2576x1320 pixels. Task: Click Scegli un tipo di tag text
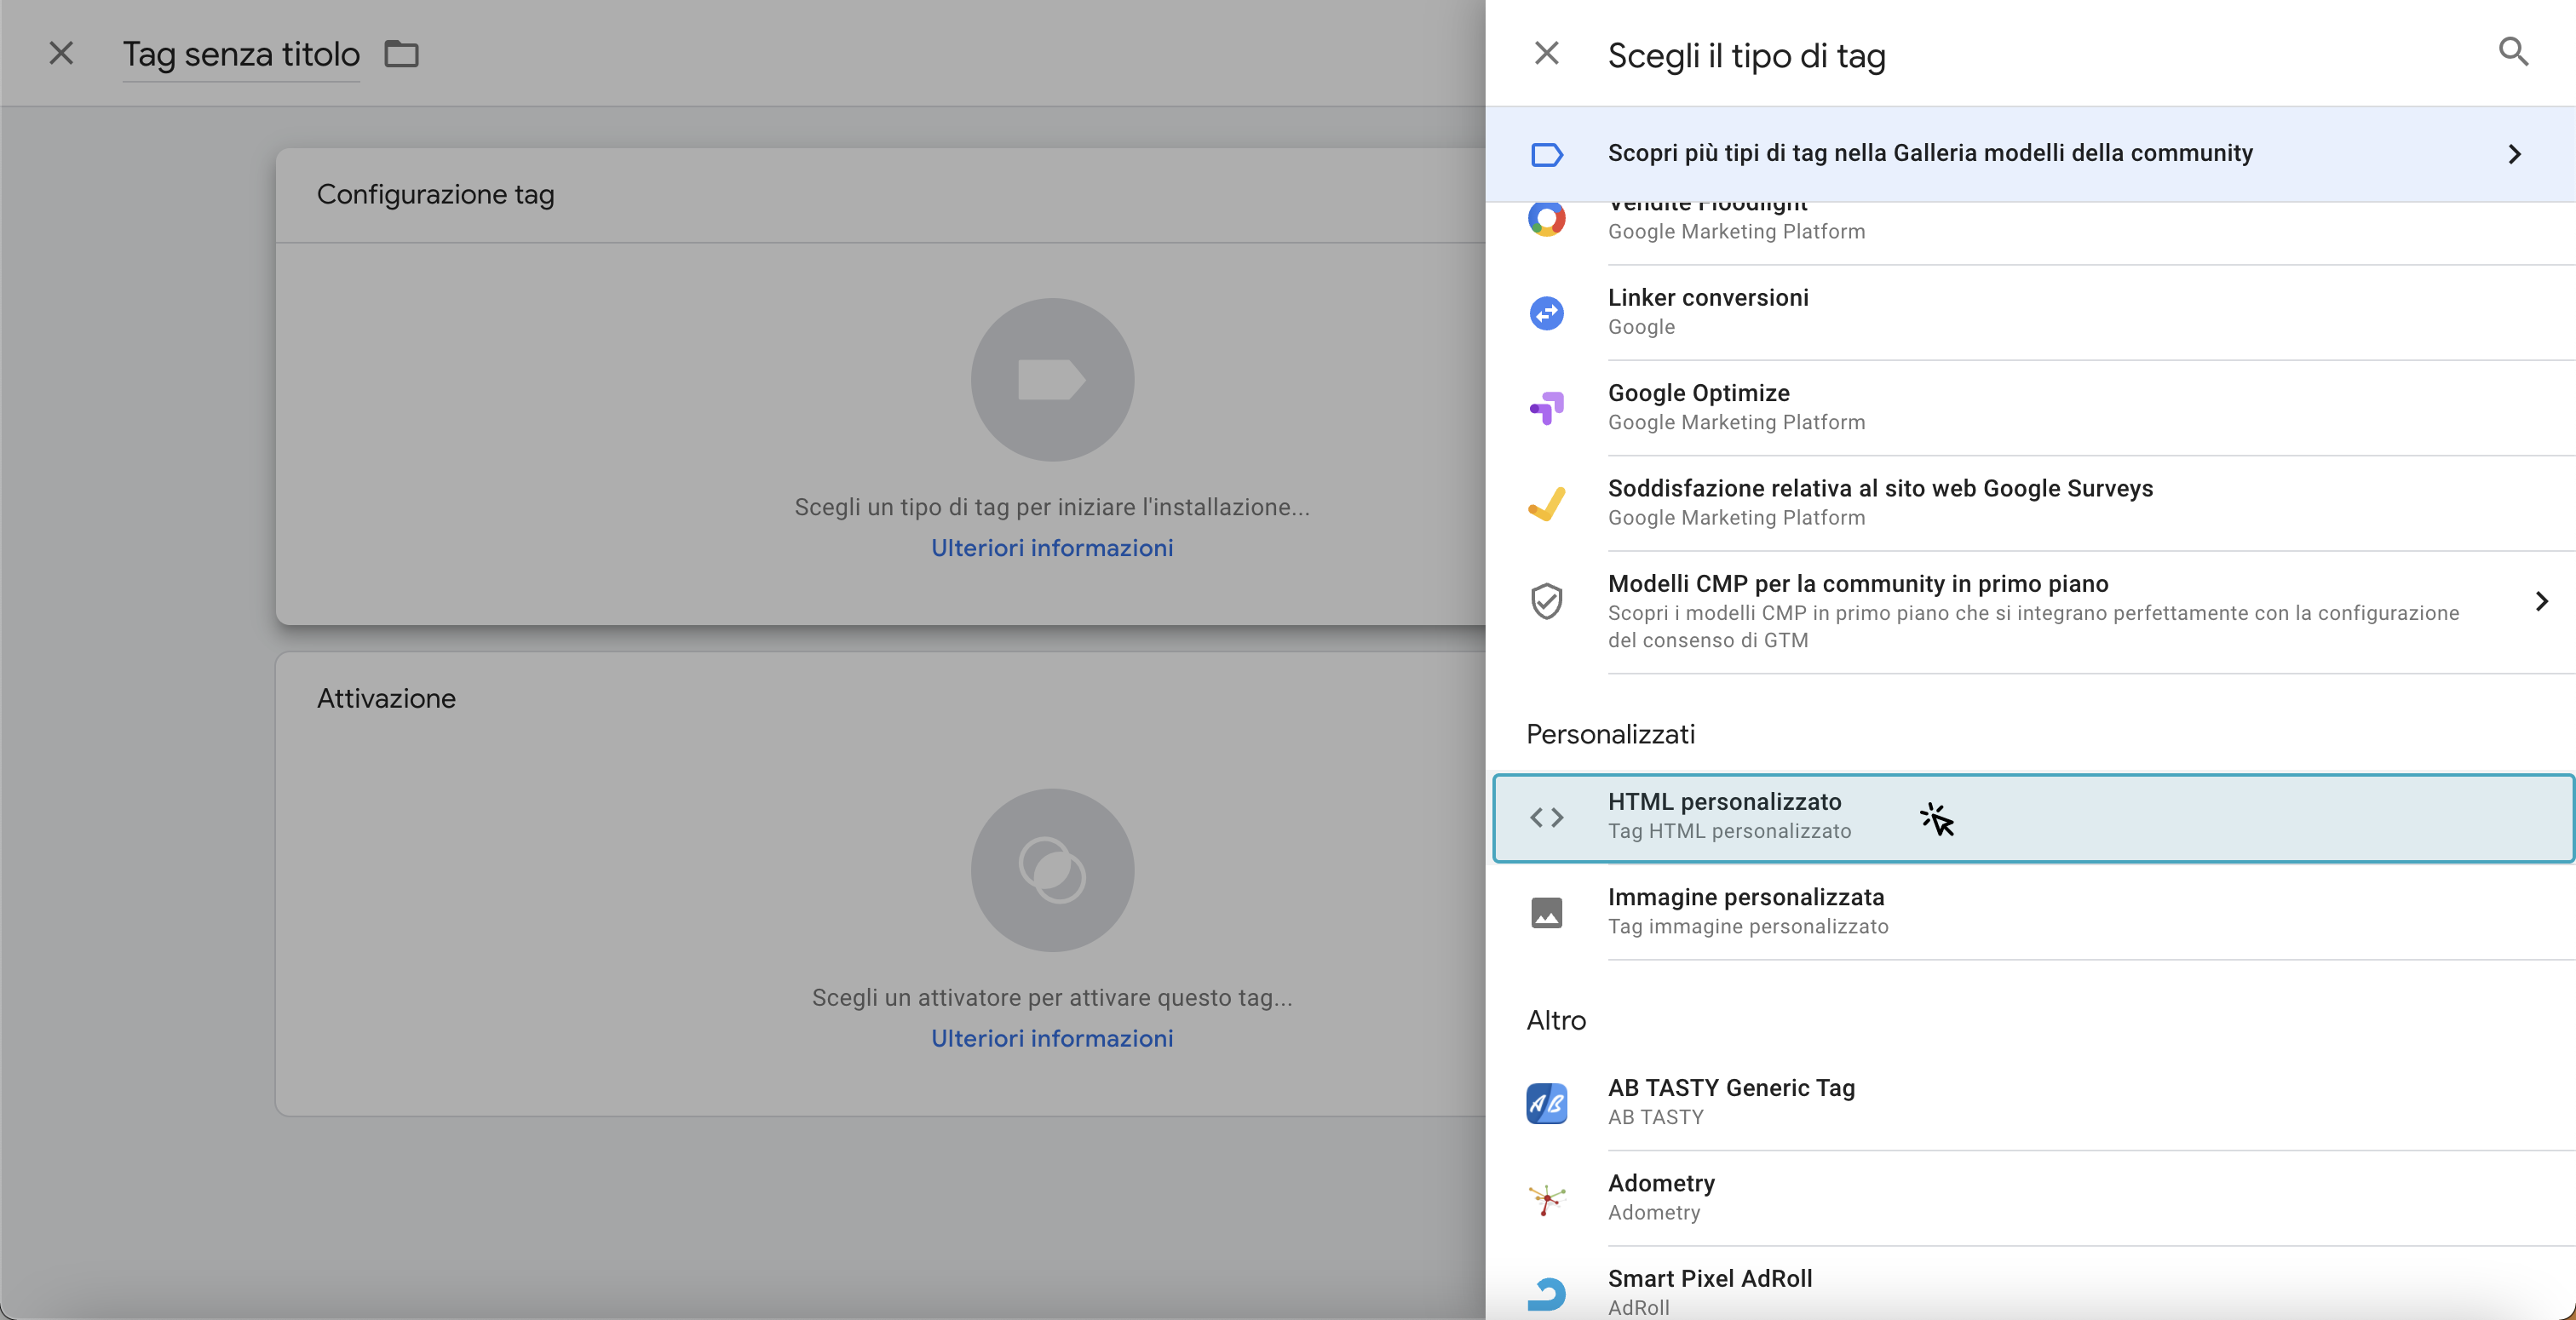(x=1052, y=507)
